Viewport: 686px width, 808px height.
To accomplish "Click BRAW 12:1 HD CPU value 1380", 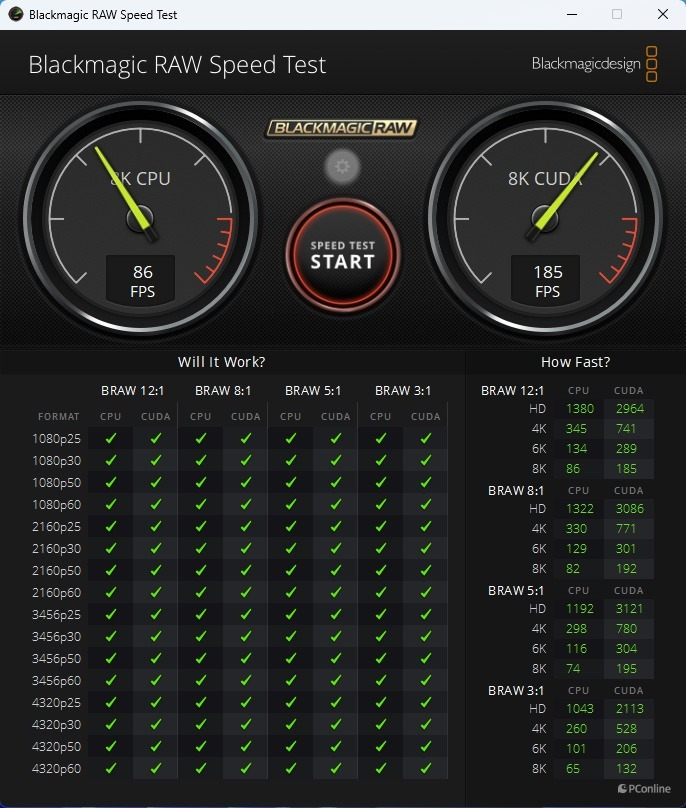I will pyautogui.click(x=580, y=409).
